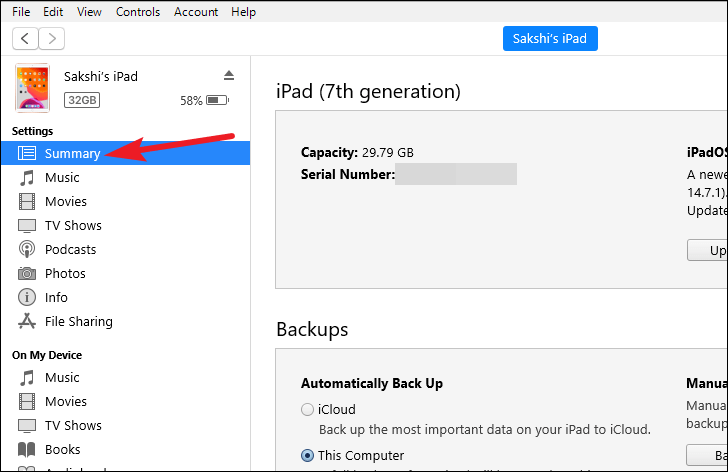728x472 pixels.
Task: Select the iCloud backup radio button
Action: click(307, 409)
